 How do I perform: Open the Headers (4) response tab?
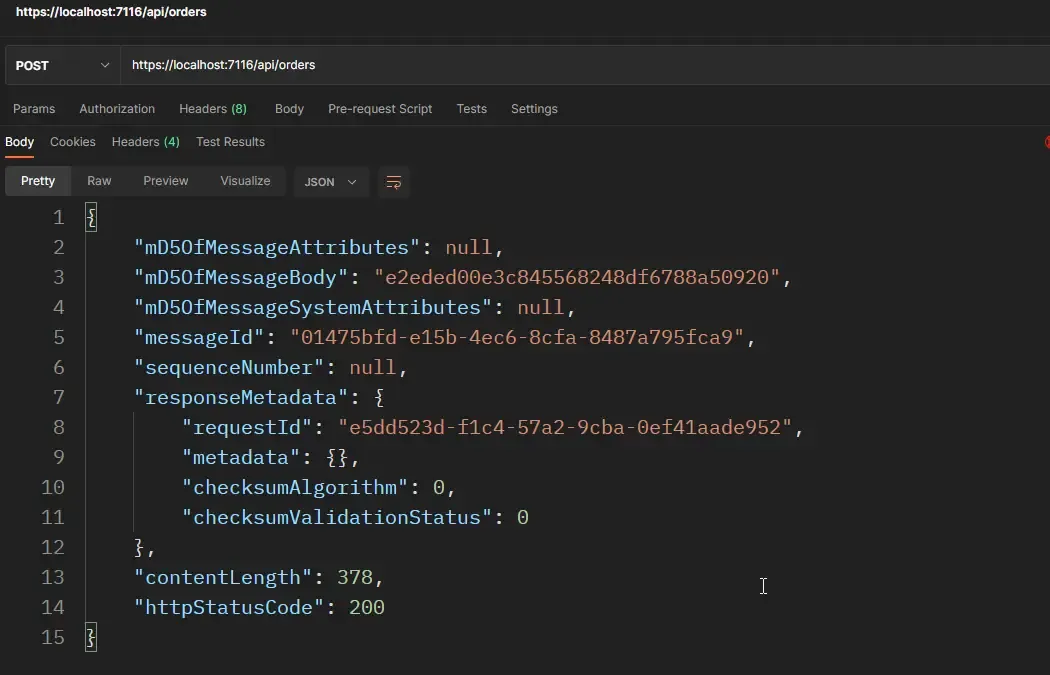145,141
